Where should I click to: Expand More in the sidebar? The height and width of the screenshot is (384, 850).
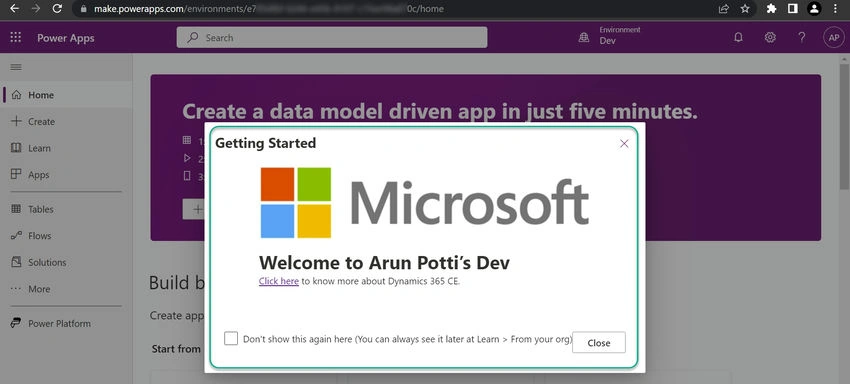pyautogui.click(x=66, y=289)
